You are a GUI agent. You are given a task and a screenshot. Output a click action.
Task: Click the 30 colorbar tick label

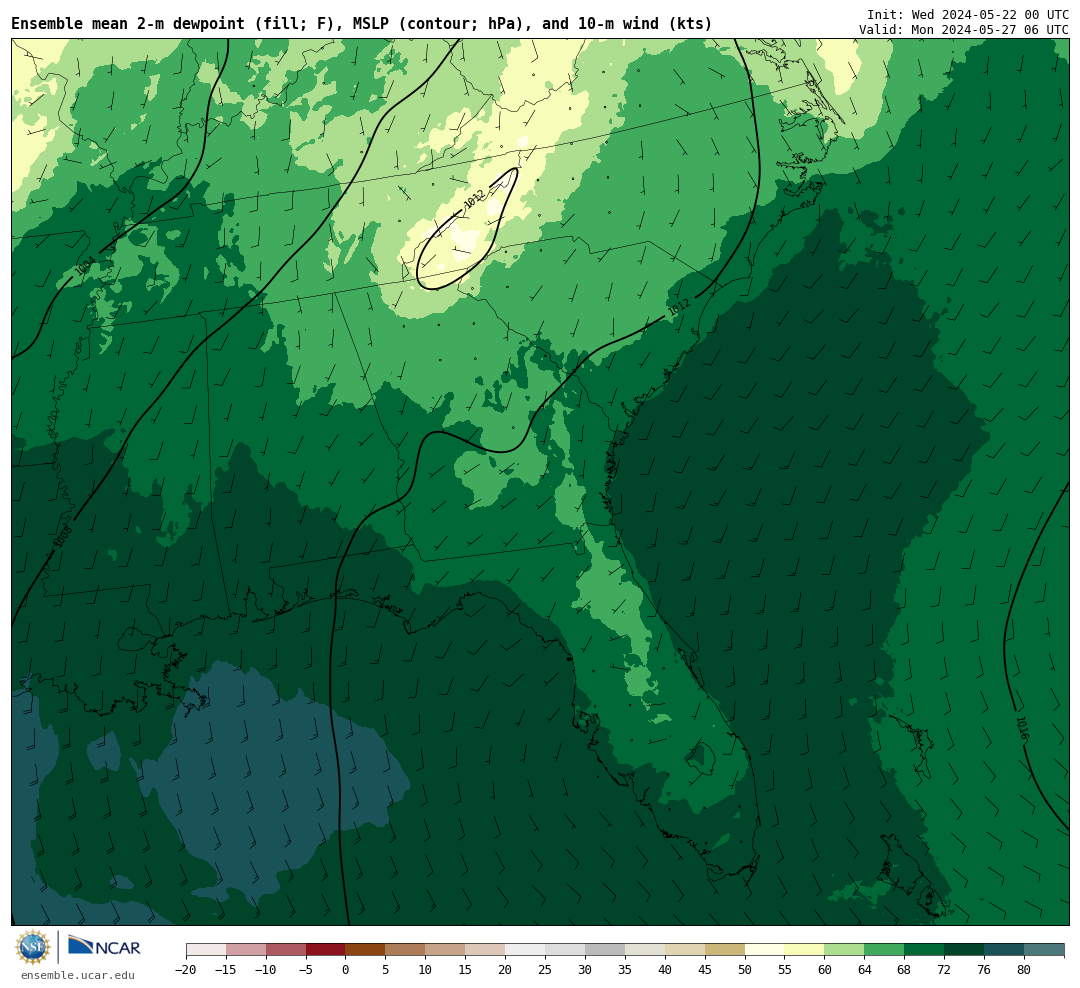pyautogui.click(x=585, y=970)
